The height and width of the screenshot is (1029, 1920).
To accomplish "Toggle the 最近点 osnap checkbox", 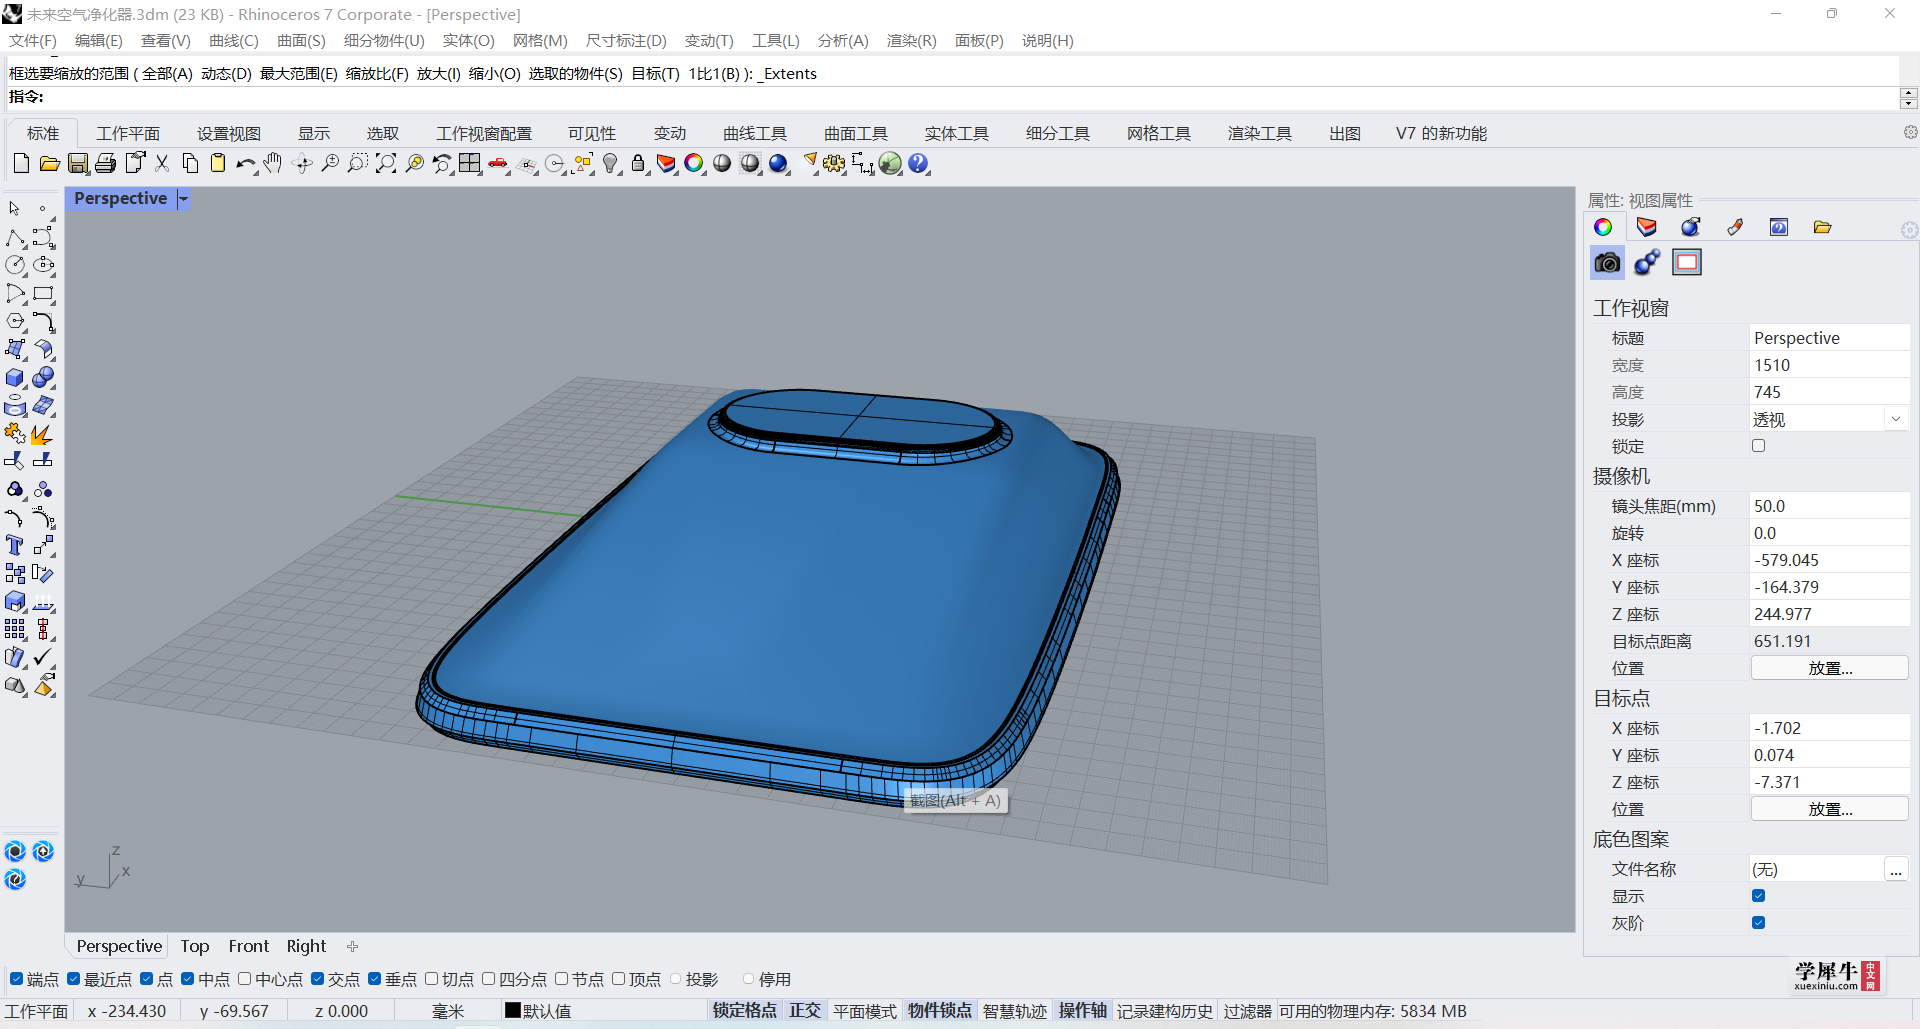I will pyautogui.click(x=73, y=979).
